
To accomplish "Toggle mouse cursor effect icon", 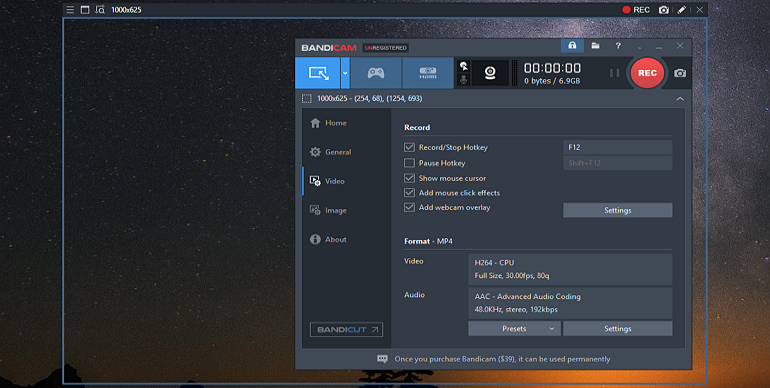I will click(x=463, y=66).
